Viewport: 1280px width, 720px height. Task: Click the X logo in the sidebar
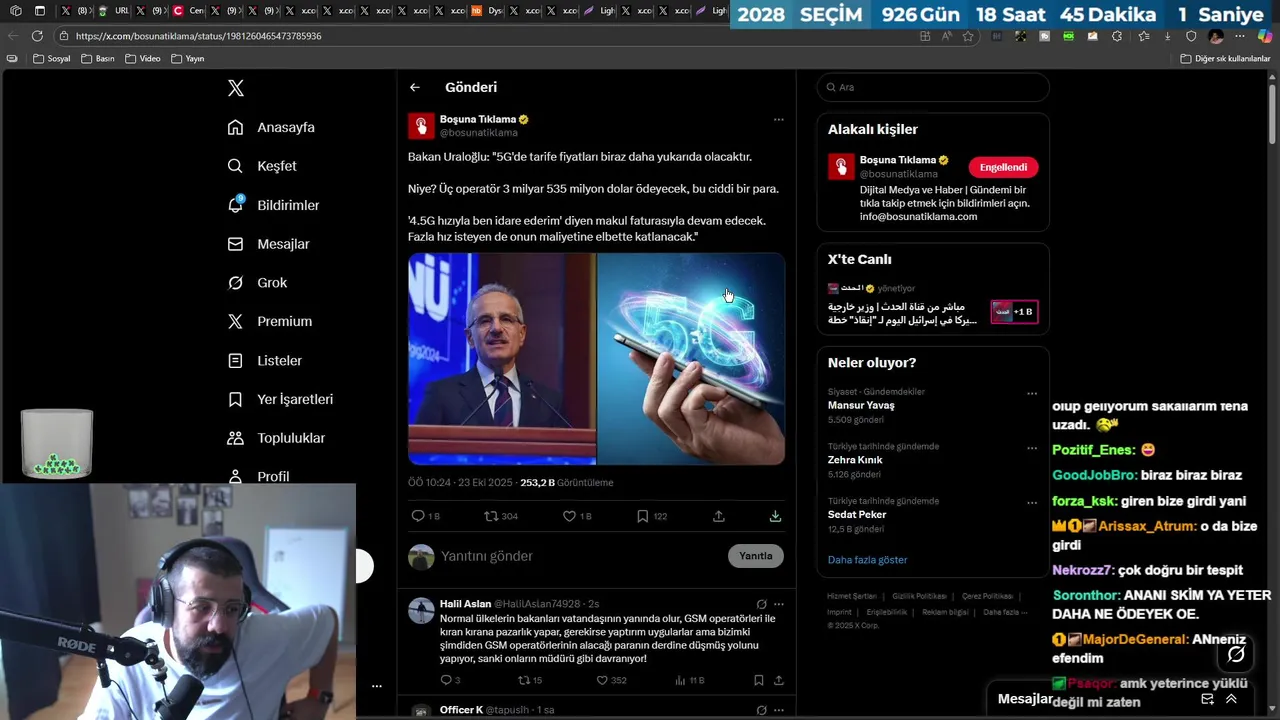coord(236,88)
